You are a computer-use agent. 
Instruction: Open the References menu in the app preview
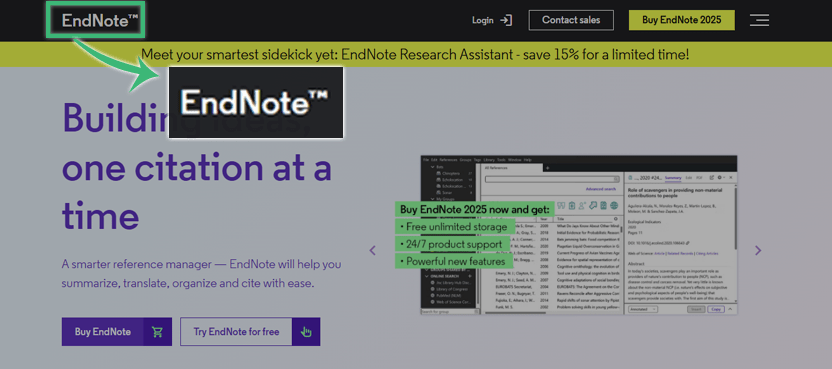click(448, 160)
